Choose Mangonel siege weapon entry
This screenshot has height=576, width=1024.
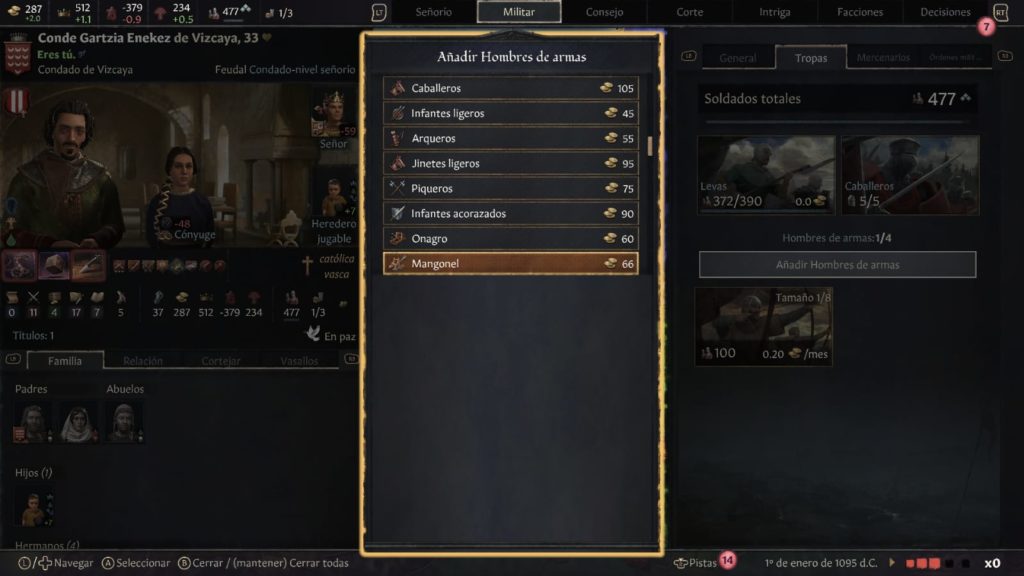(511, 263)
